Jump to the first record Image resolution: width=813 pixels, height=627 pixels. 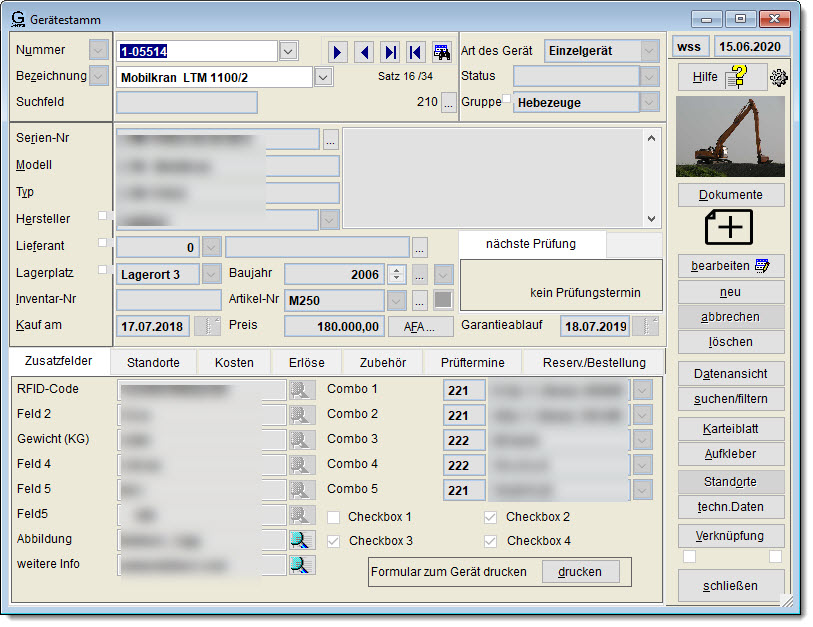pyautogui.click(x=416, y=52)
